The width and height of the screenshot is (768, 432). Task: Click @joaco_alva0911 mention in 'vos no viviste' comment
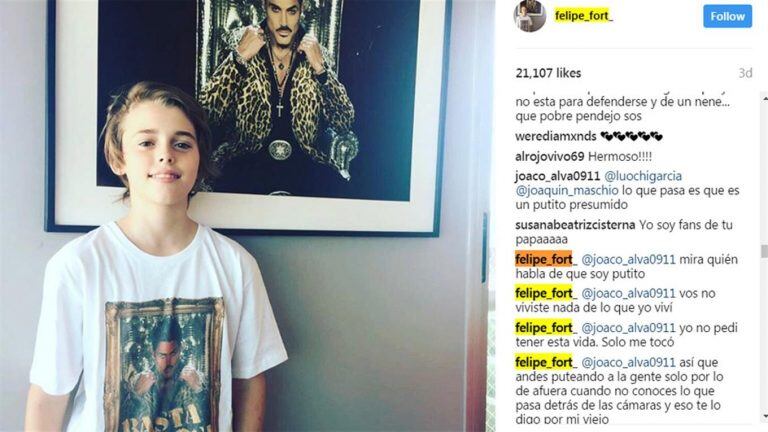628,293
